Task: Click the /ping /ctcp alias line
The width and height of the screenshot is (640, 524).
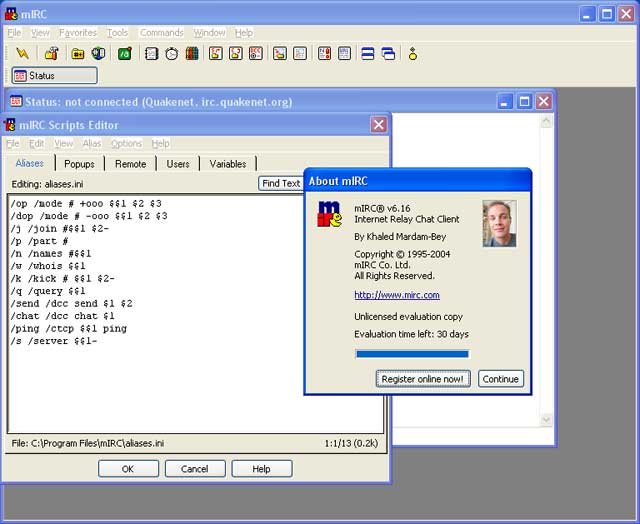Action: [69, 329]
